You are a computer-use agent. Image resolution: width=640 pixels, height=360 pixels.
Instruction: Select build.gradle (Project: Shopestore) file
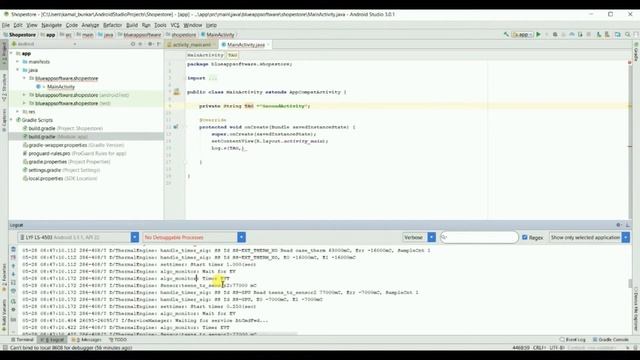[63, 128]
